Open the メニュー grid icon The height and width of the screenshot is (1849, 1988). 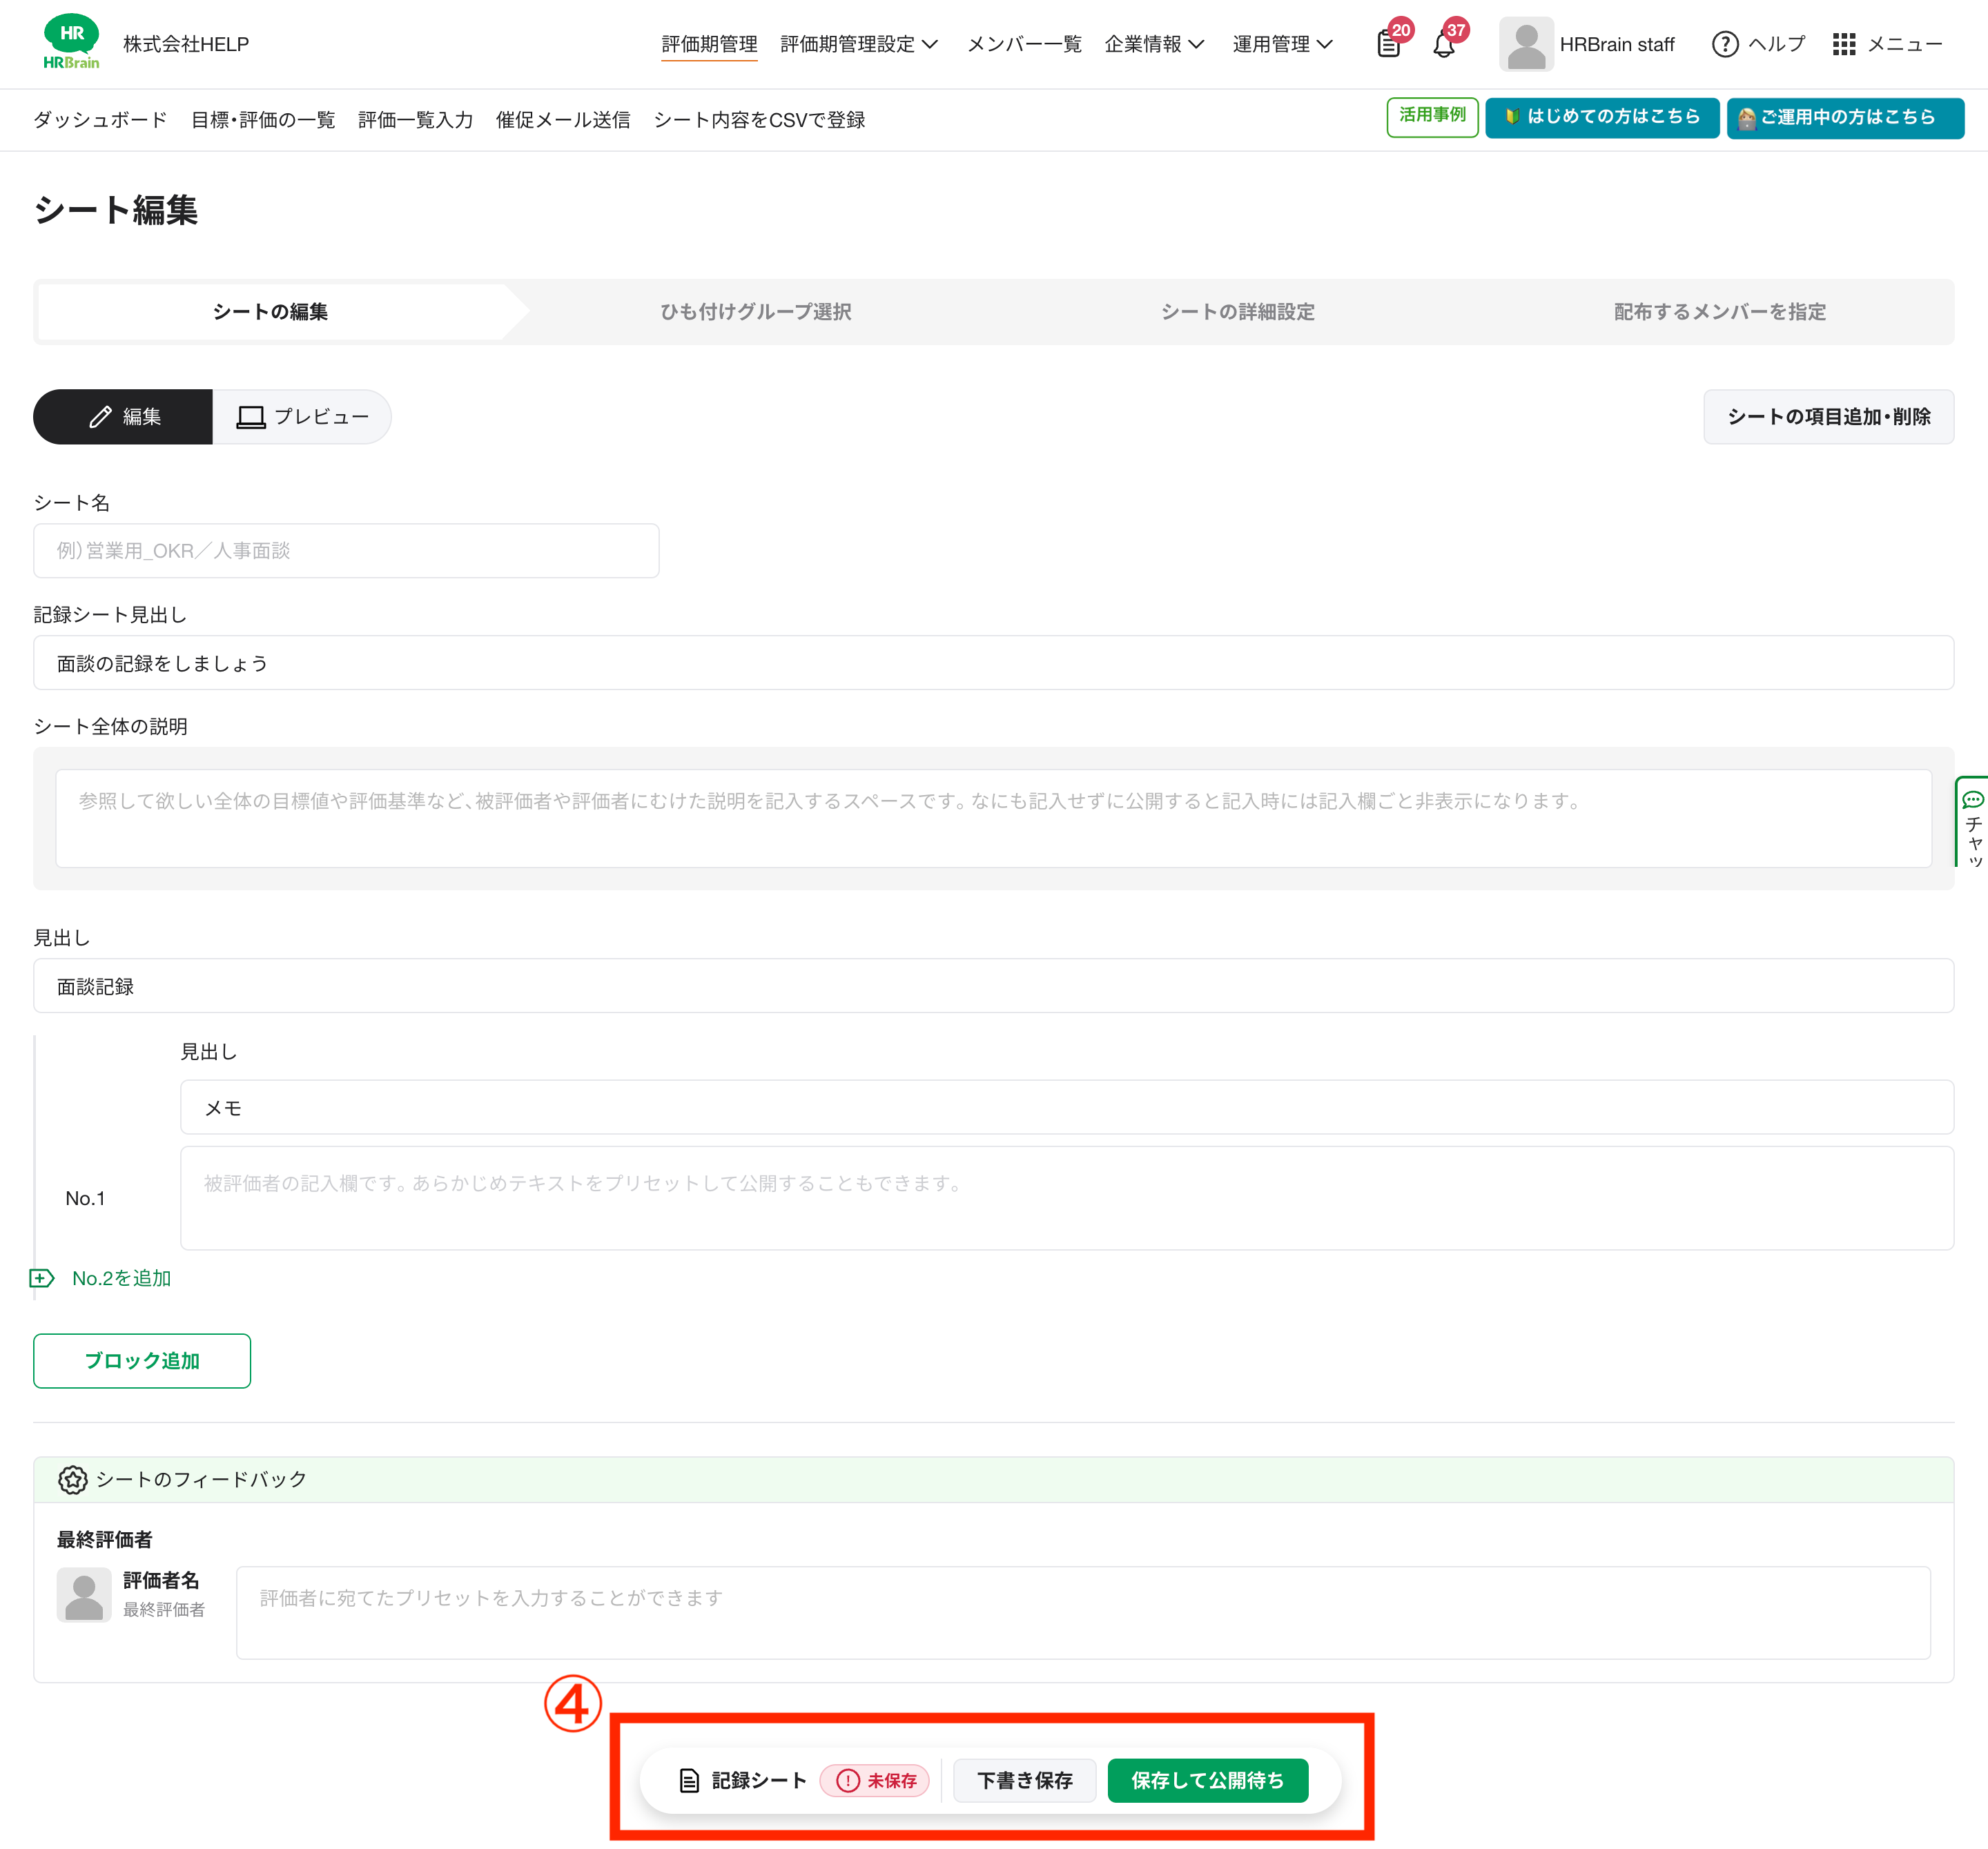point(1843,44)
